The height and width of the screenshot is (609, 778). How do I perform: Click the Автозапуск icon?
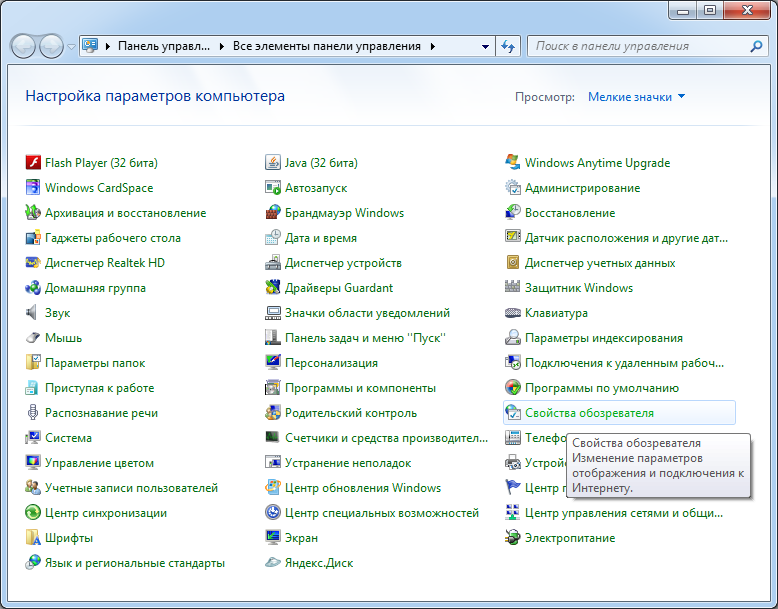pos(272,188)
